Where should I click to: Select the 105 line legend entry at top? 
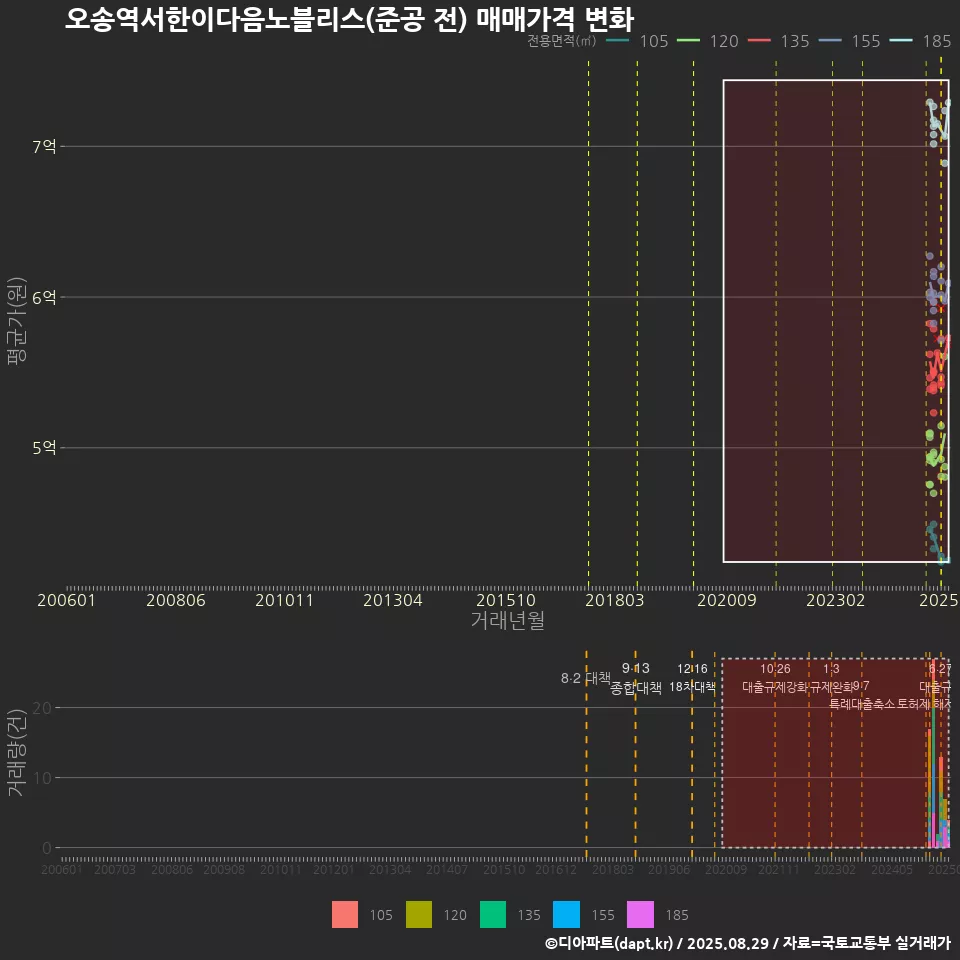(637, 41)
